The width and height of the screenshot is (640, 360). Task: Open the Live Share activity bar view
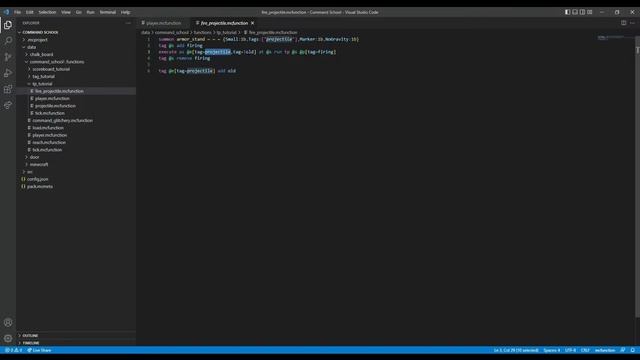coord(8,105)
